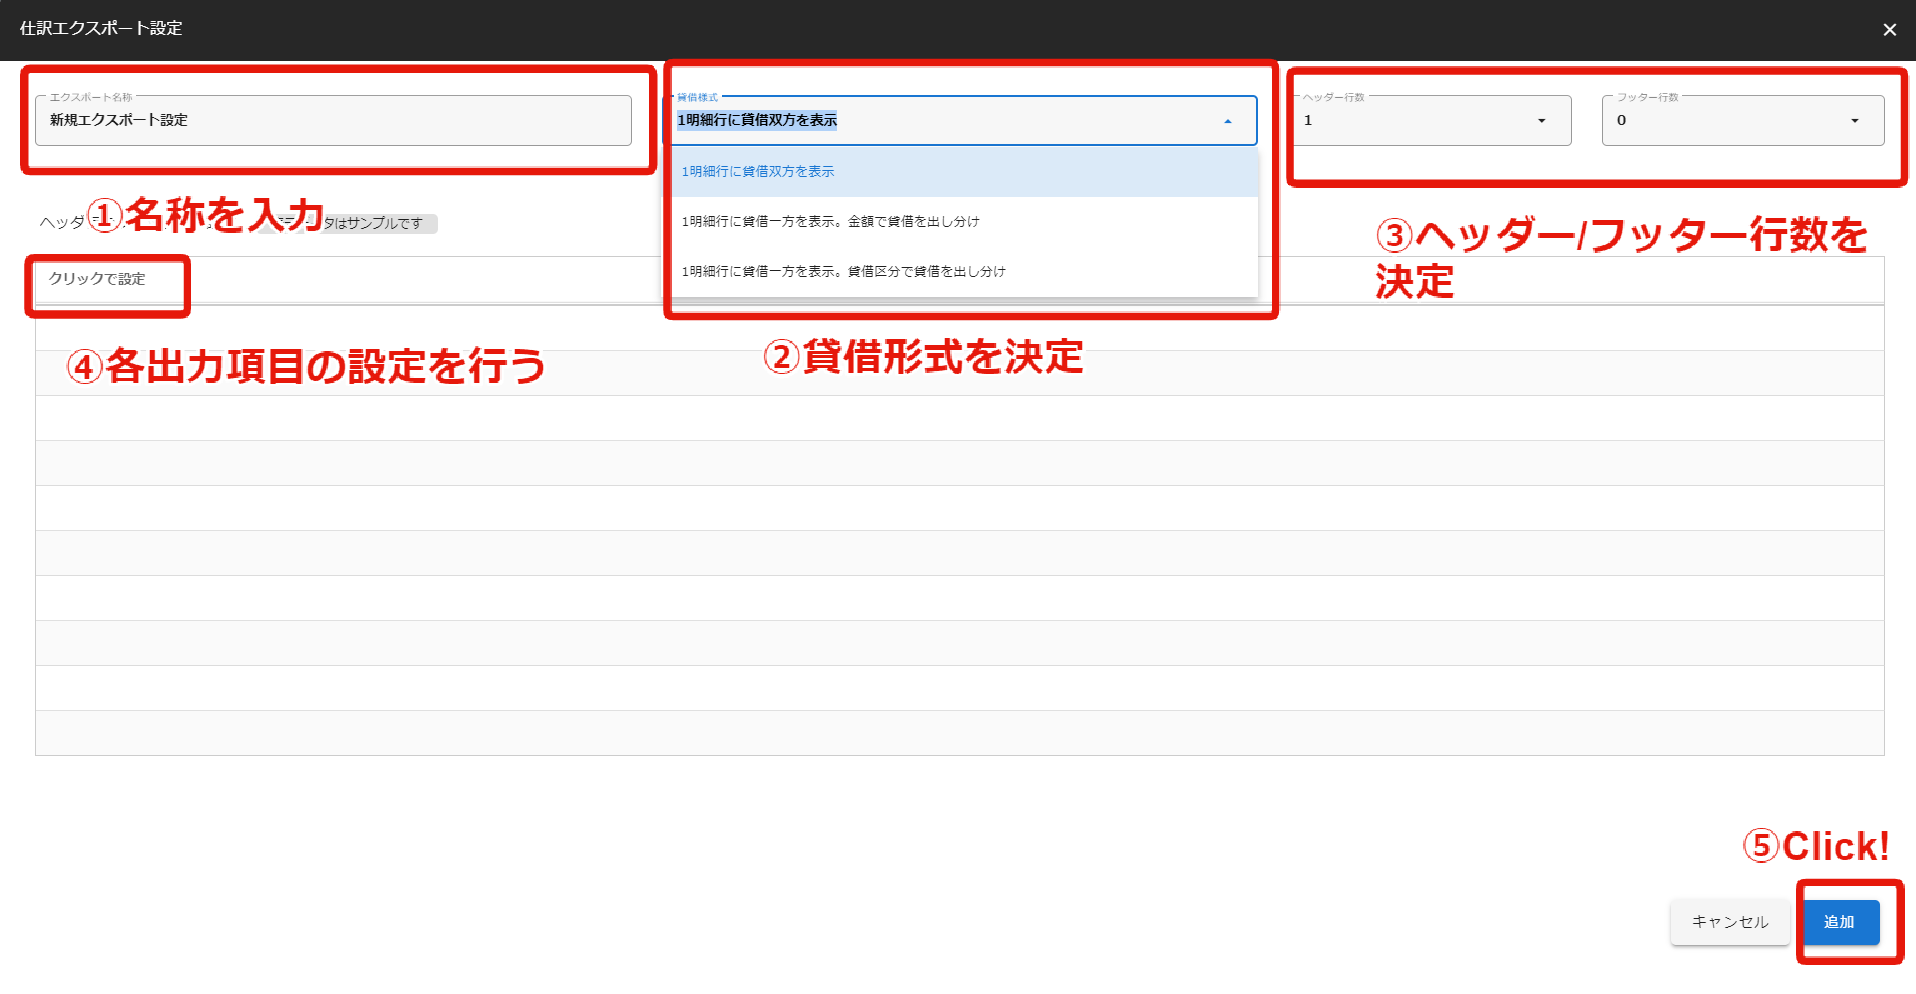Select option 1明細行に貸借双方を表示 in list

[x=964, y=172]
